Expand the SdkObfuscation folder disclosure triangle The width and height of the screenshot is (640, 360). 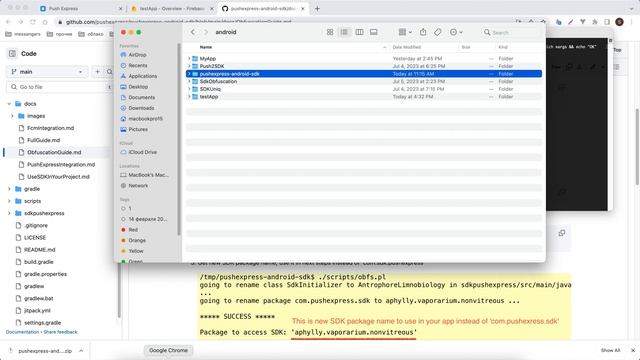pos(189,81)
